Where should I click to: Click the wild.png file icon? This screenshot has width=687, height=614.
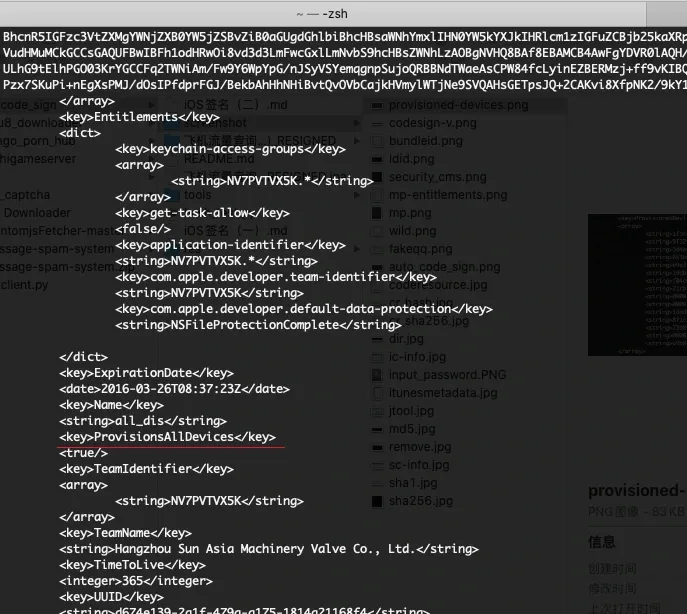[x=377, y=231]
